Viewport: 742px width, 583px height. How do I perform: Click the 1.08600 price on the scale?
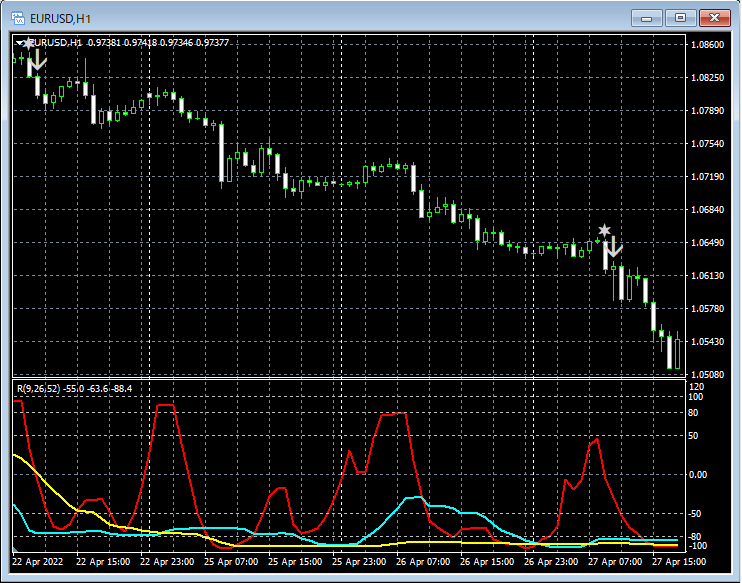tap(707, 45)
